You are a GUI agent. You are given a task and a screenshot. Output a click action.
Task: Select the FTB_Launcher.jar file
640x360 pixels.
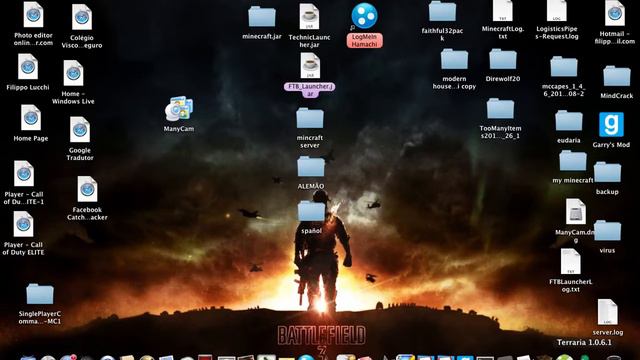[x=310, y=66]
